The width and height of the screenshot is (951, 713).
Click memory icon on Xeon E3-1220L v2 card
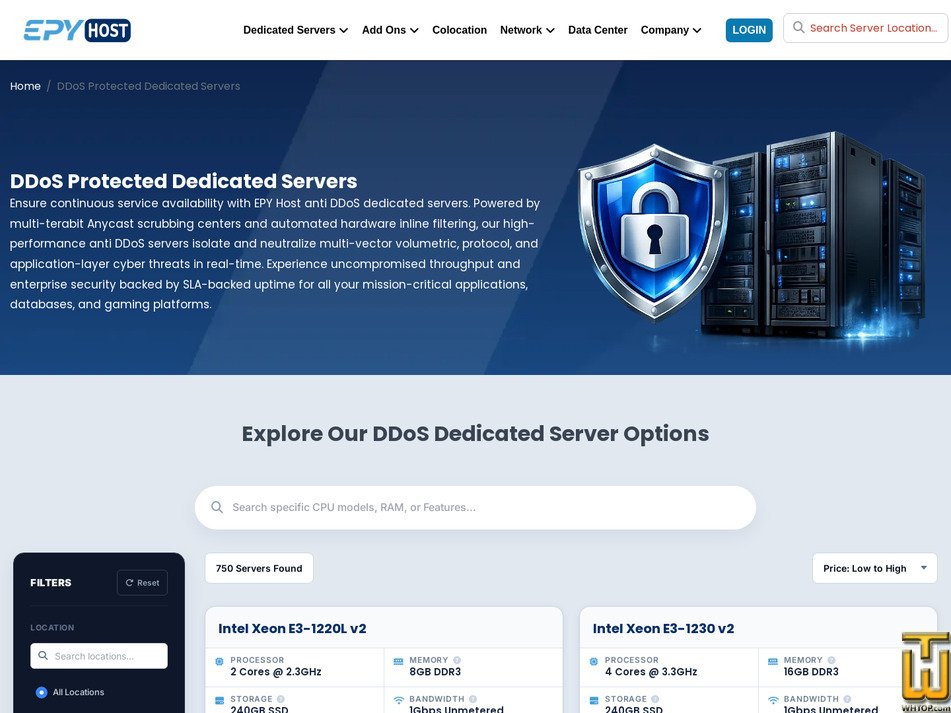pyautogui.click(x=398, y=661)
